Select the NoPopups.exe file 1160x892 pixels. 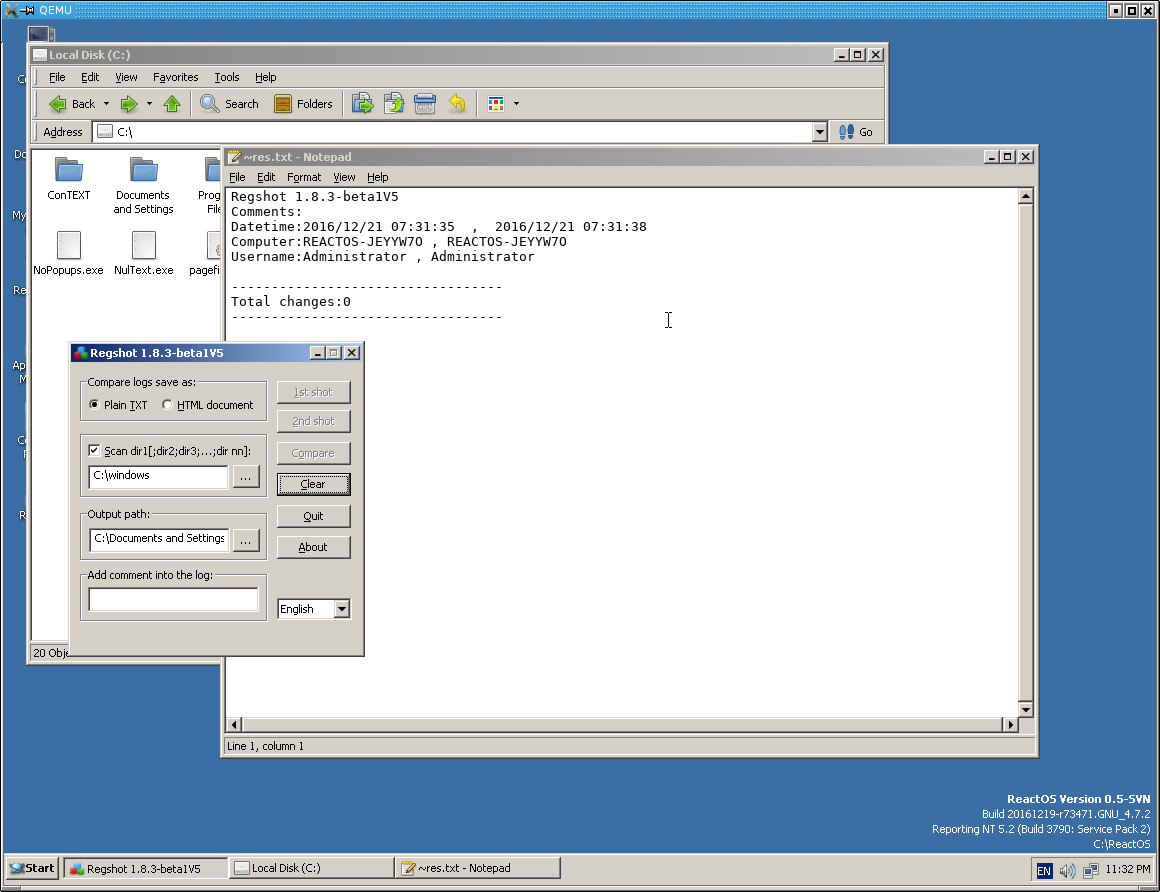[x=69, y=254]
